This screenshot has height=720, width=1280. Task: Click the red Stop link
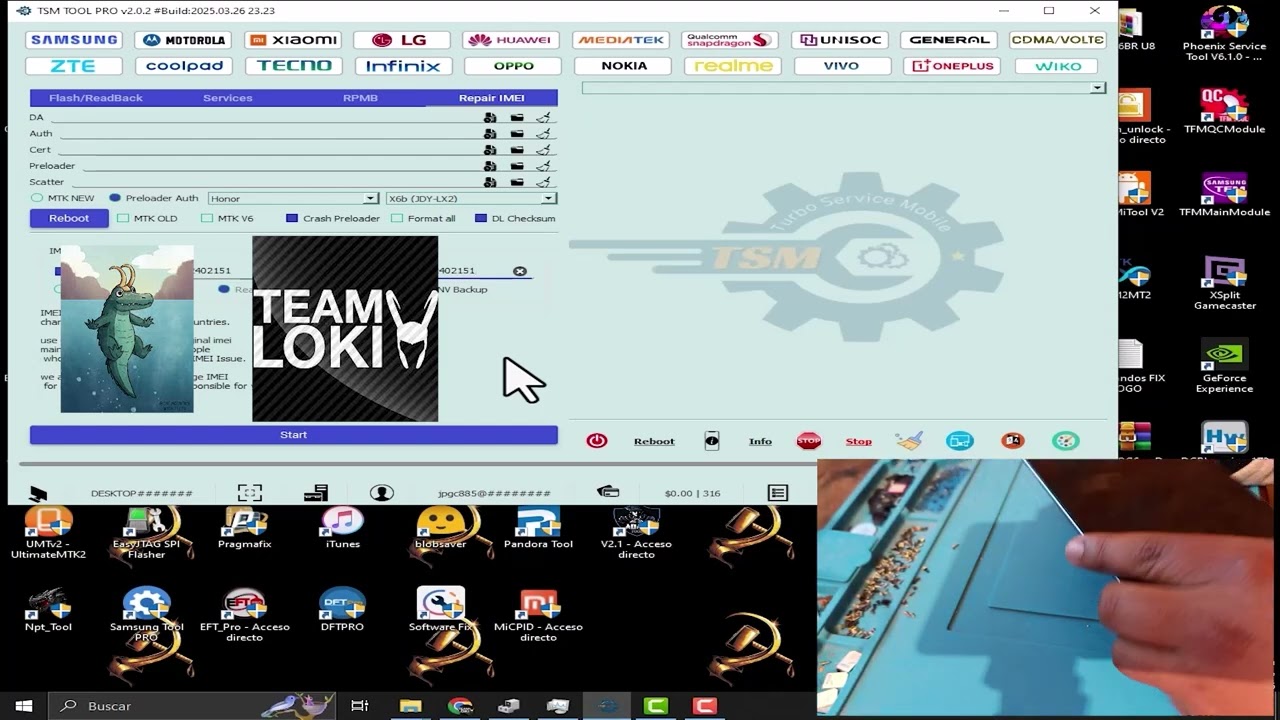pos(858,441)
